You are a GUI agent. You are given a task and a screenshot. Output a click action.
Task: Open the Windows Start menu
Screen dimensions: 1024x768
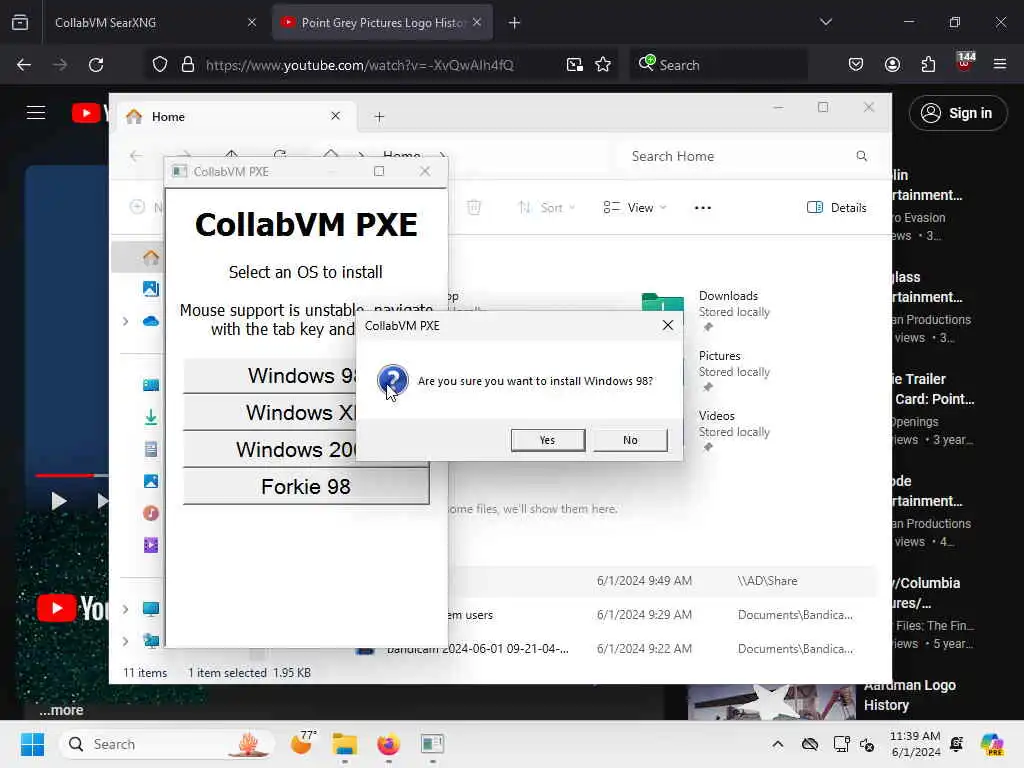click(x=32, y=744)
